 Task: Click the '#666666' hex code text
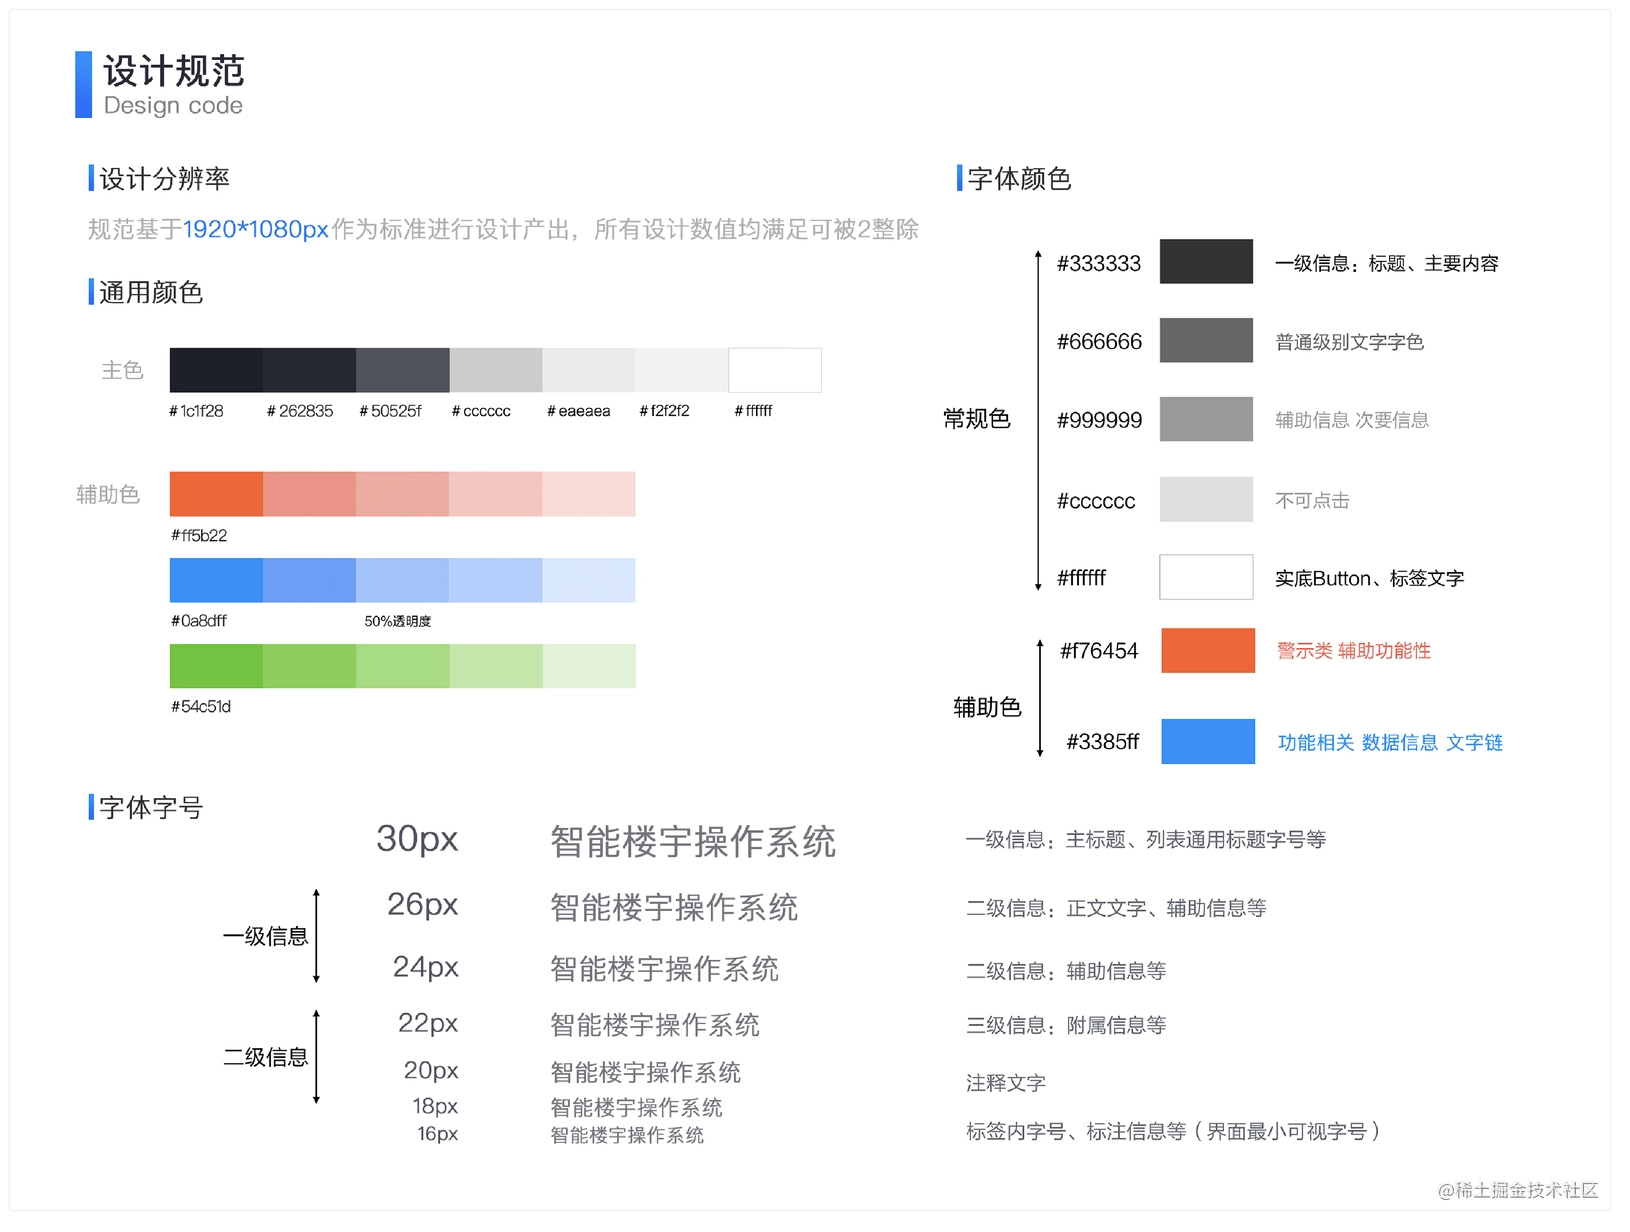click(1099, 342)
